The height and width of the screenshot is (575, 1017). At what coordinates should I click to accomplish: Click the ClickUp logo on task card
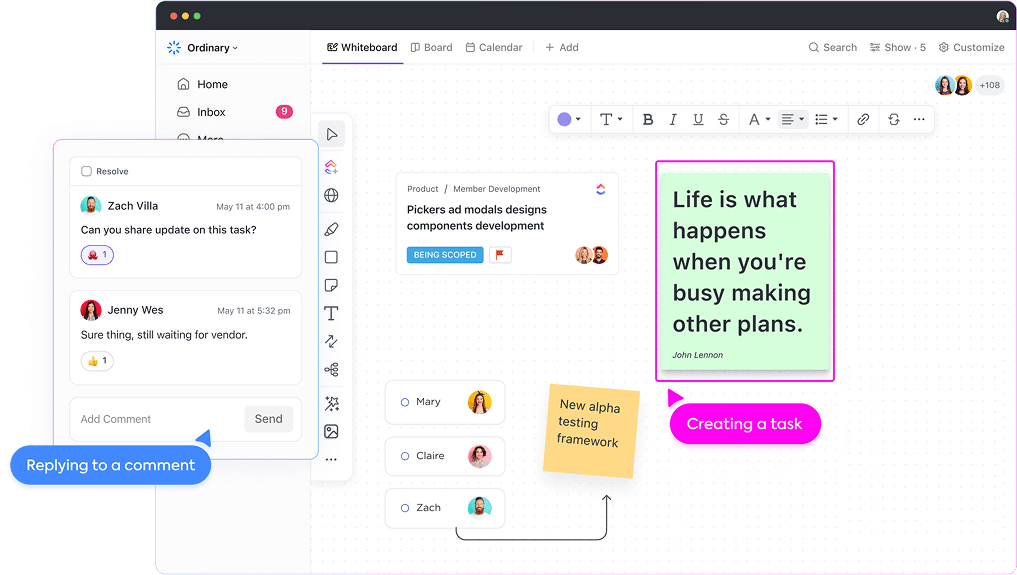601,189
